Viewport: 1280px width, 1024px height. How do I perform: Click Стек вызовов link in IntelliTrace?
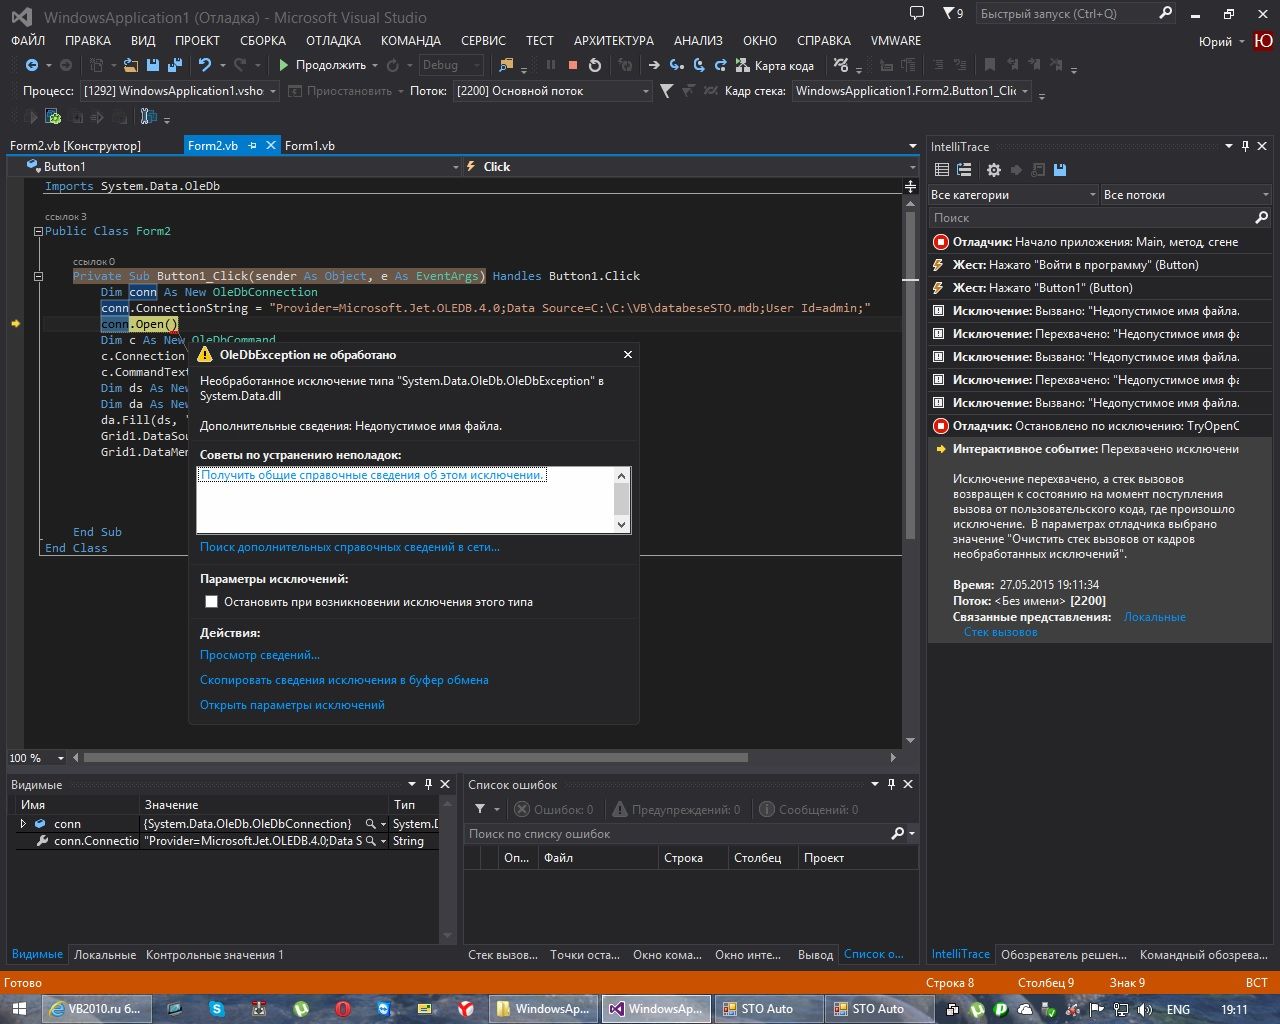click(x=1001, y=632)
